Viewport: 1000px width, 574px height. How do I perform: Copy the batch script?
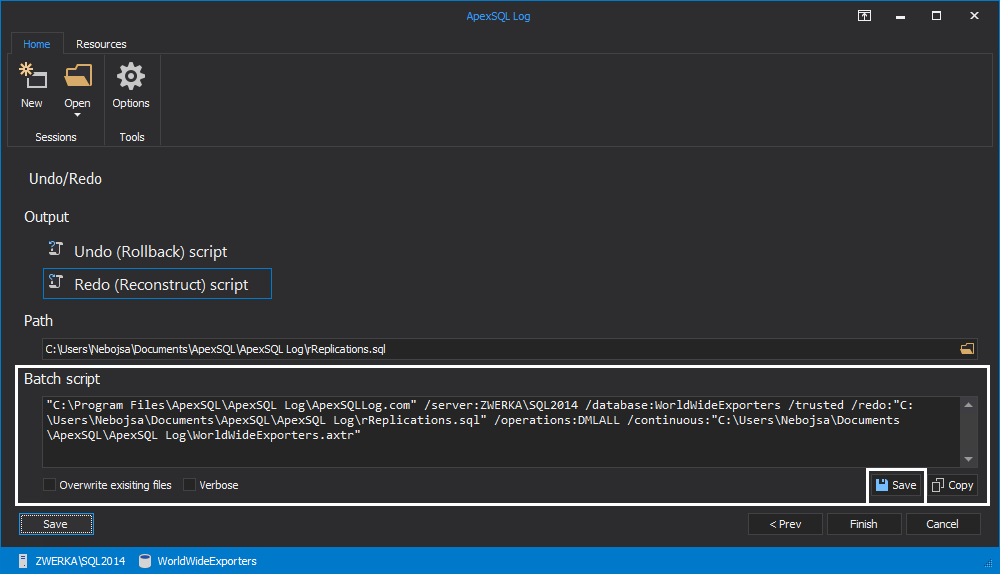click(953, 485)
